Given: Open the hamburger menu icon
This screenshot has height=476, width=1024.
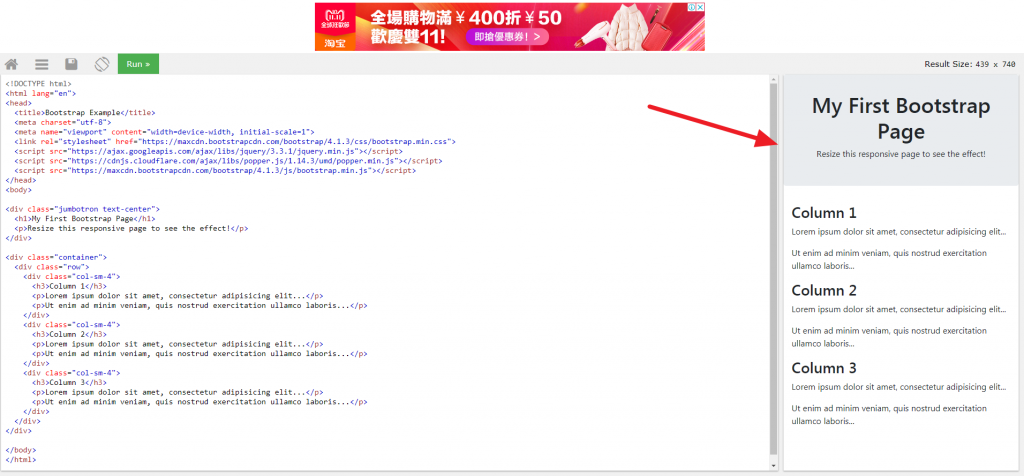Looking at the screenshot, I should tap(42, 64).
